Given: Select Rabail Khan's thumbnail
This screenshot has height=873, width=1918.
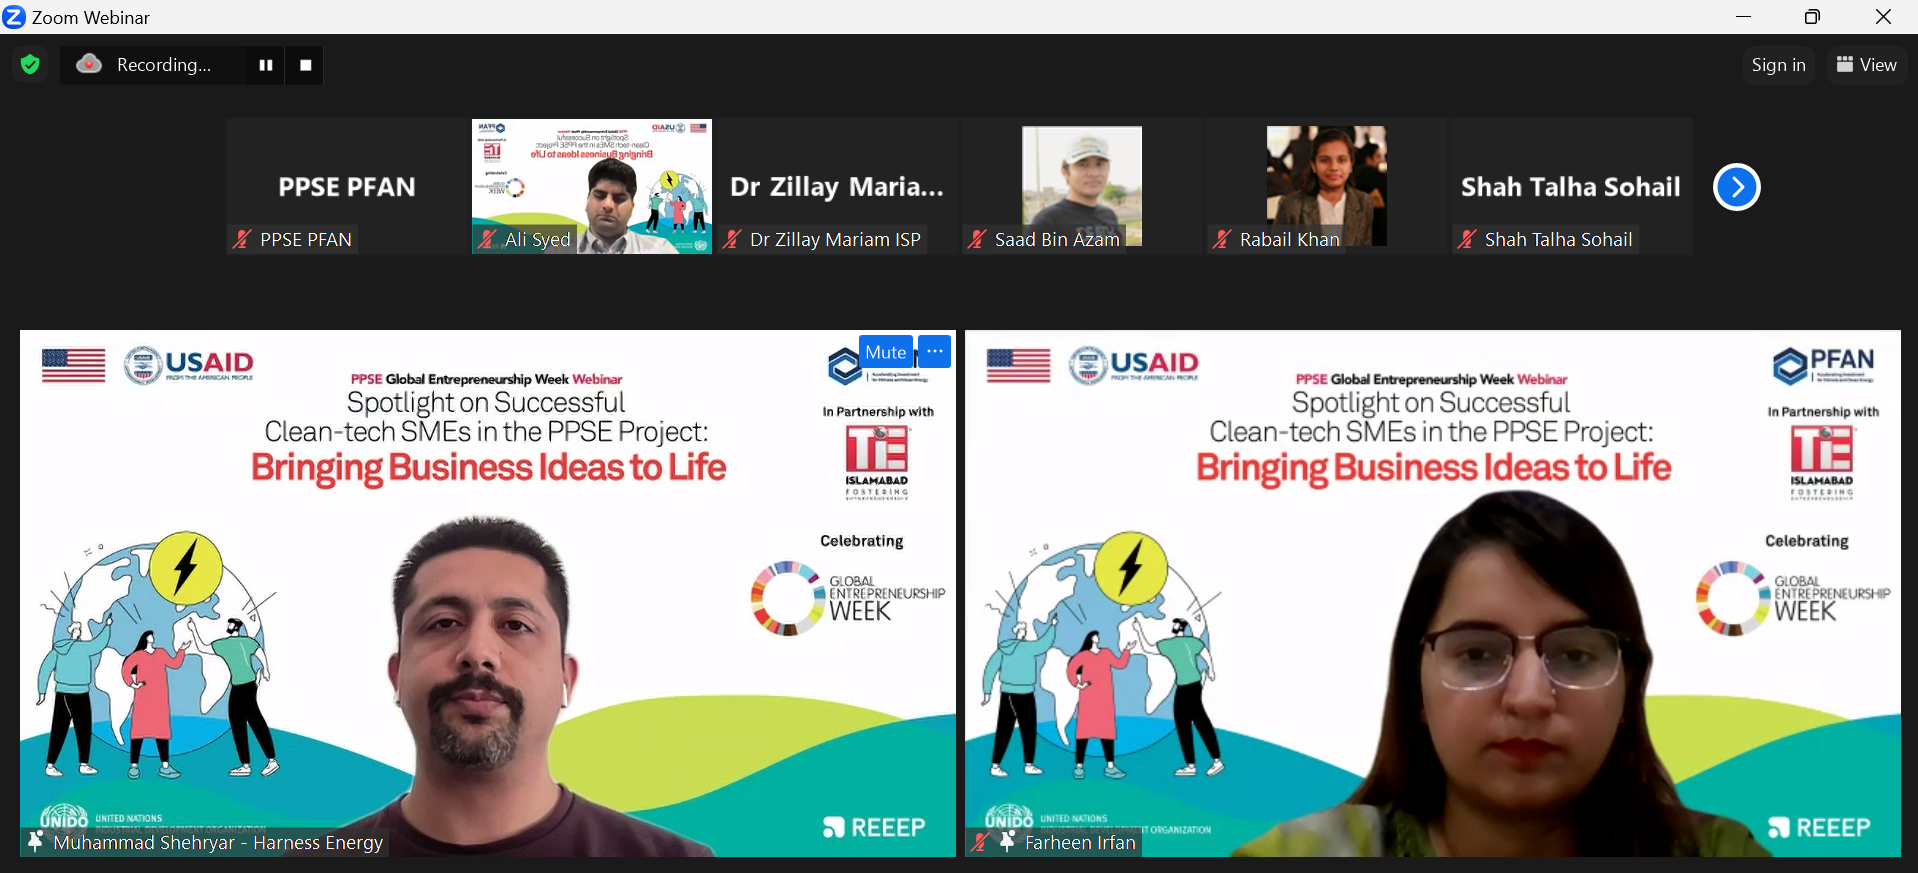Looking at the screenshot, I should coord(1326,186).
